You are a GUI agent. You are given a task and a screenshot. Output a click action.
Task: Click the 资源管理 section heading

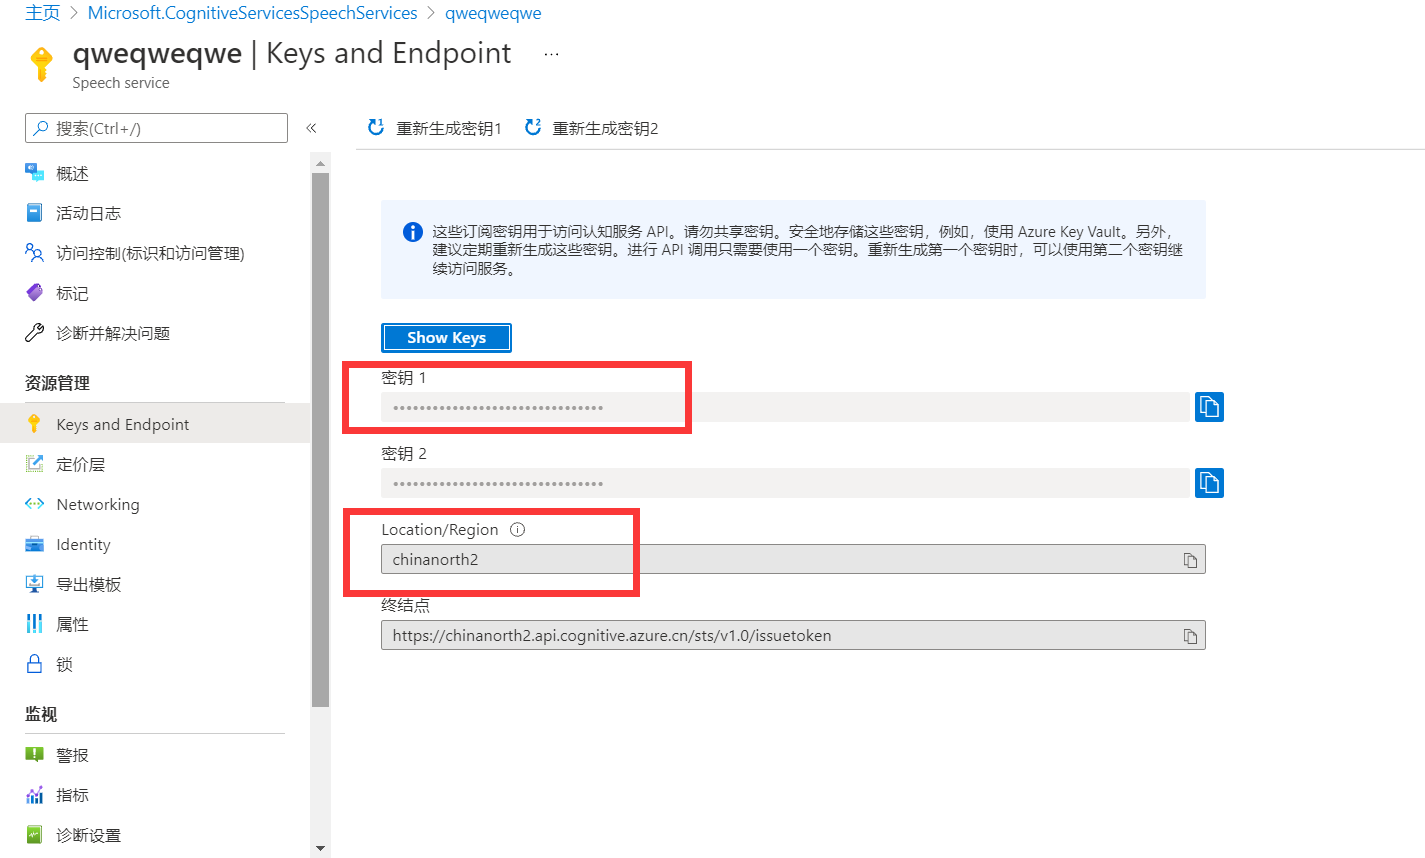[57, 383]
